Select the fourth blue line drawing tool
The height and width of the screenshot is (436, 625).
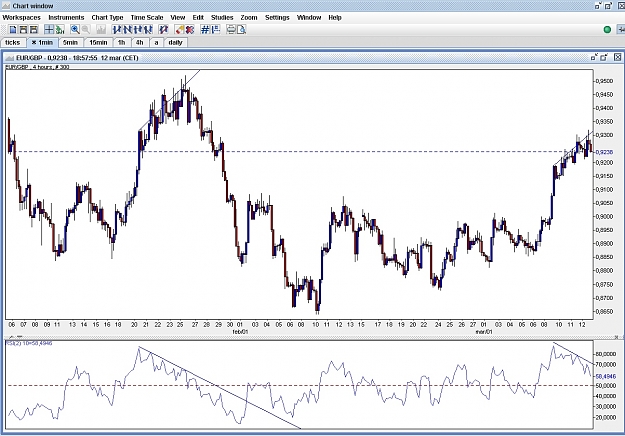pos(148,29)
